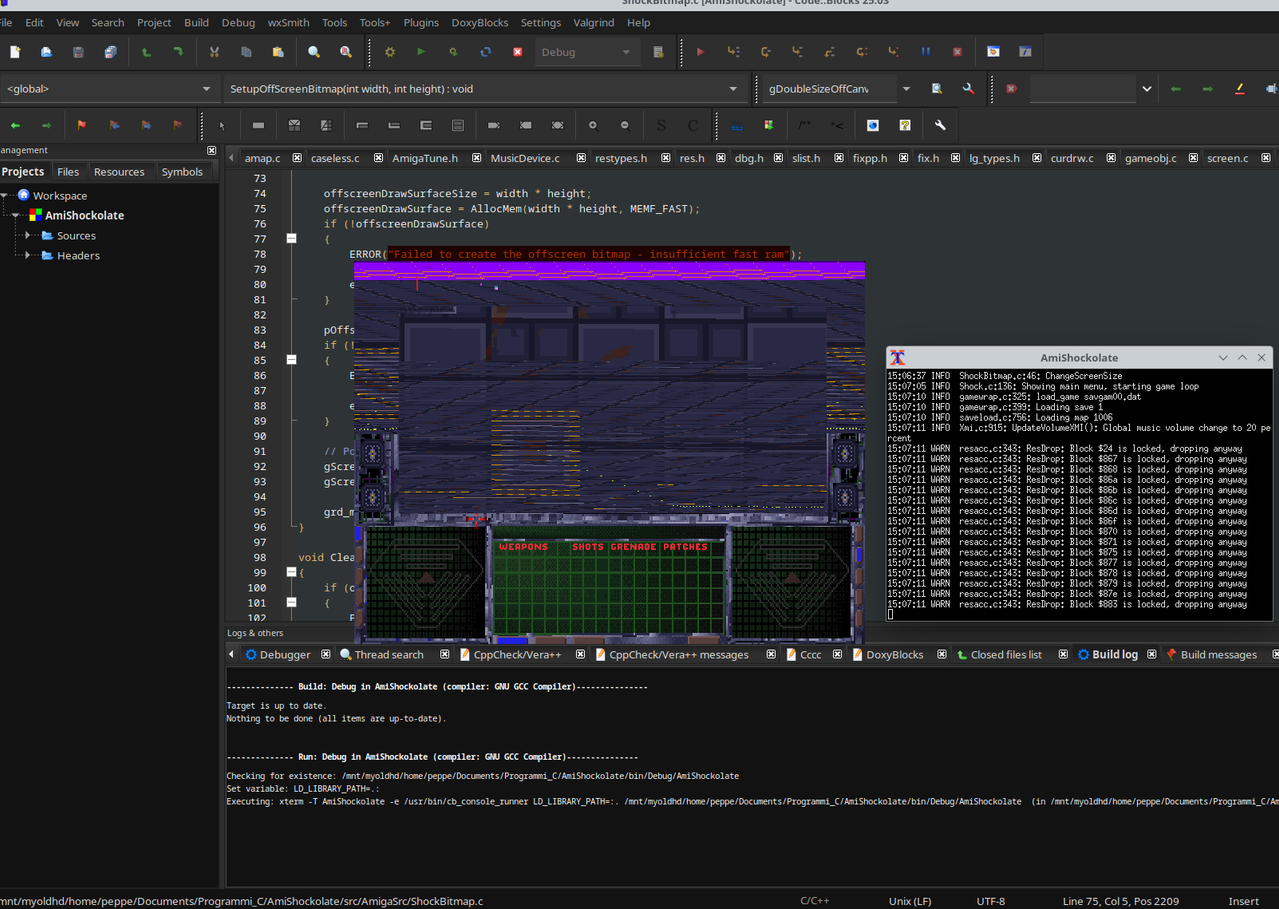Viewport: 1279px width, 909px height.
Task: Click the Next line debug icon
Action: 765,52
